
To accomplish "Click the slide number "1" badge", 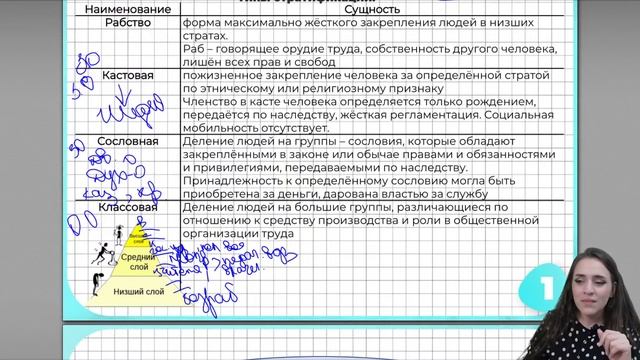I will click(544, 288).
